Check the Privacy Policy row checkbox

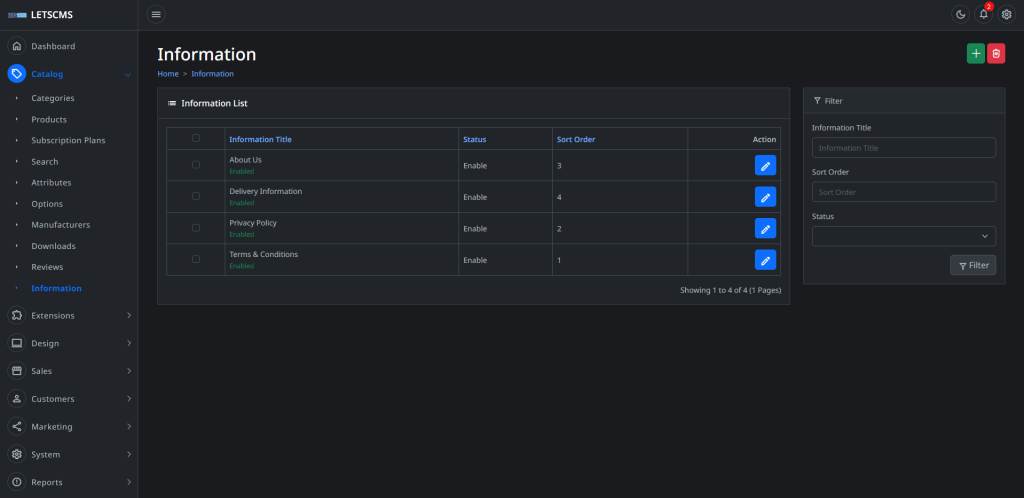(x=196, y=228)
